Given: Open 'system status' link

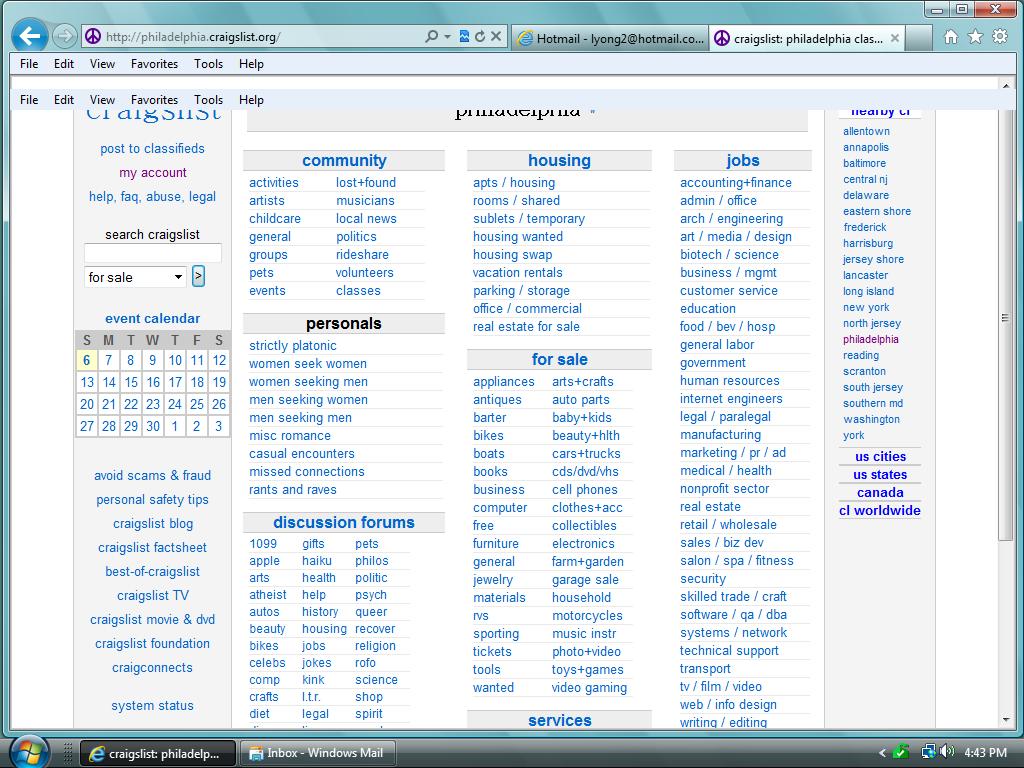Looking at the screenshot, I should click(152, 706).
